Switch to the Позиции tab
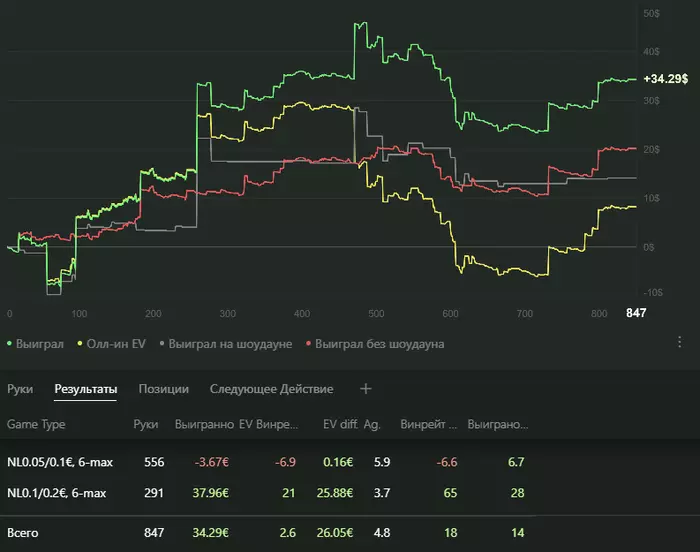 tap(163, 388)
